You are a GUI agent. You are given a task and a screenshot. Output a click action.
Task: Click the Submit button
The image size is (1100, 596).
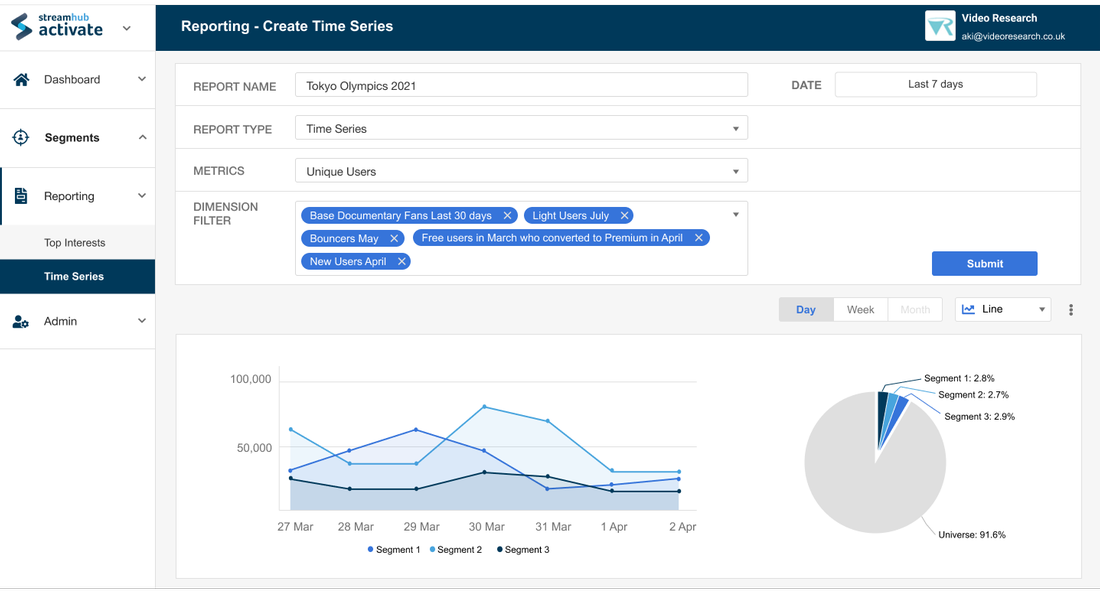point(984,264)
